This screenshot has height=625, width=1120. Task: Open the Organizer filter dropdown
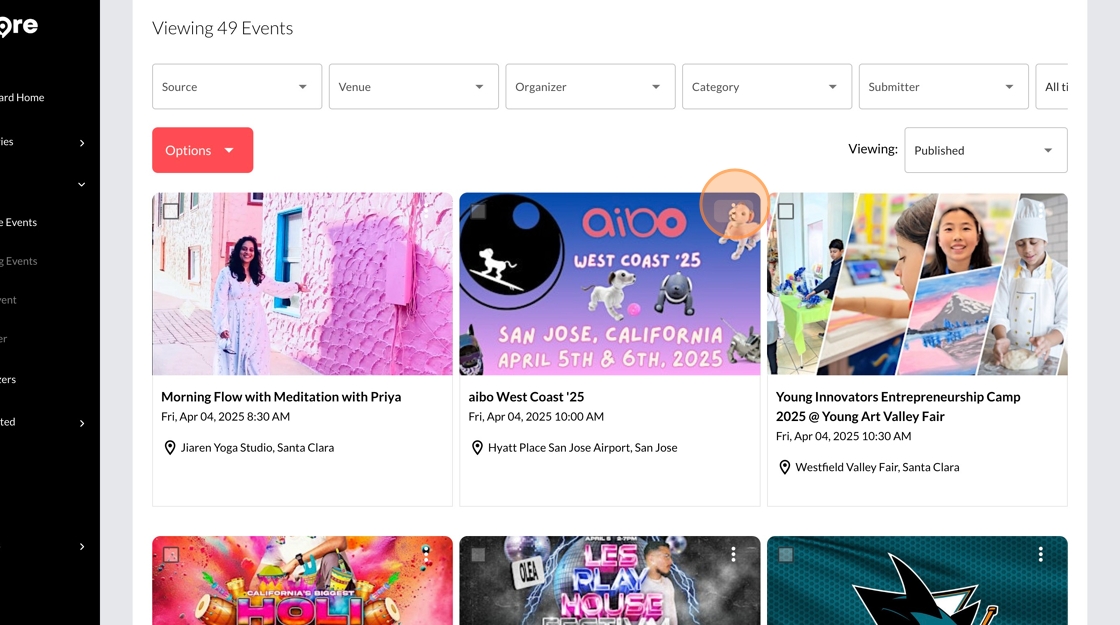(590, 86)
